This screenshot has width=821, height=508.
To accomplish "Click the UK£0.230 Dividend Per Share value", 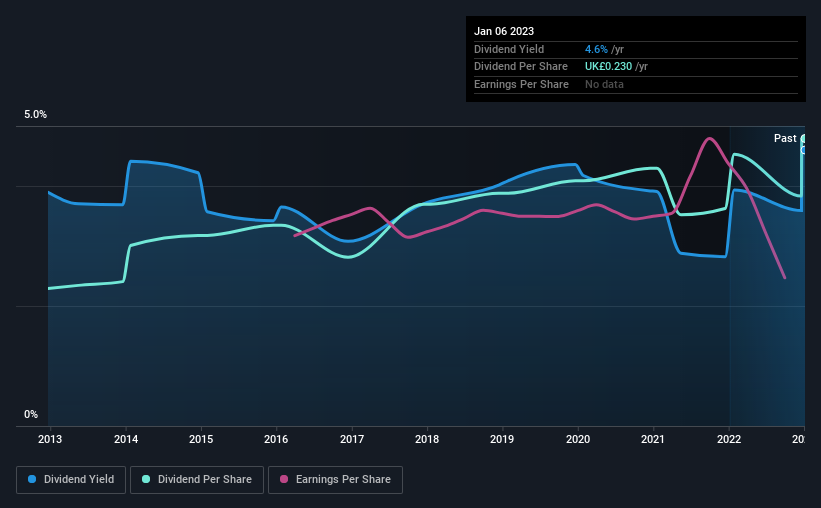I will pyautogui.click(x=608, y=67).
